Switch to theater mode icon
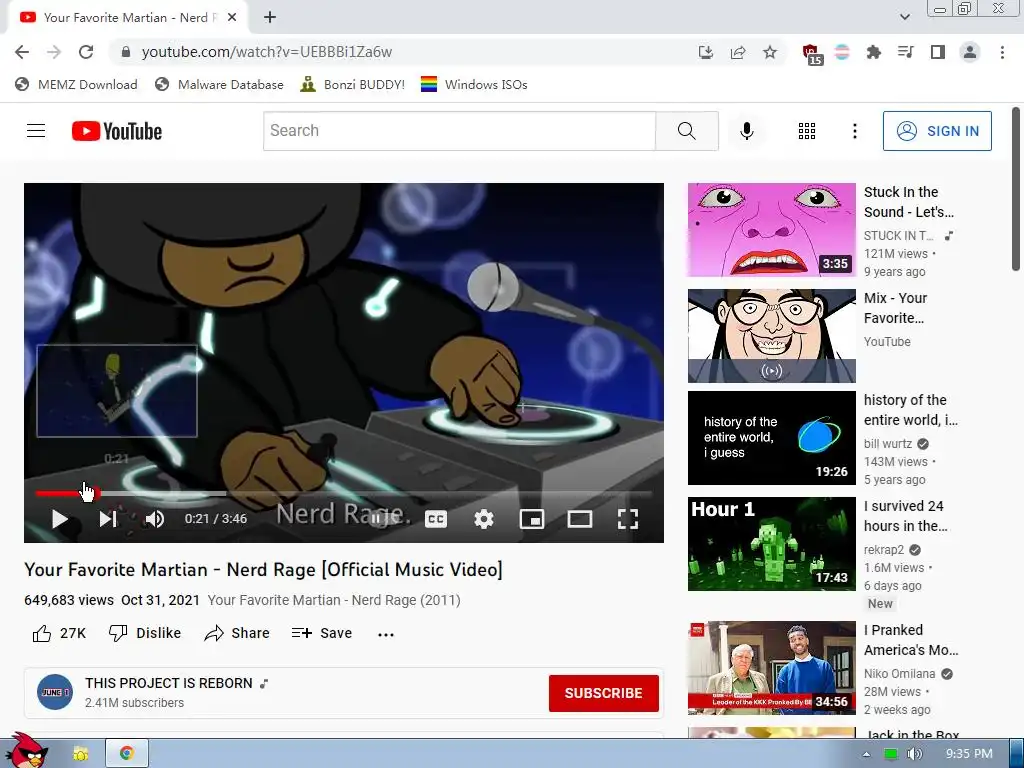Image resolution: width=1024 pixels, height=768 pixels. pyautogui.click(x=580, y=519)
